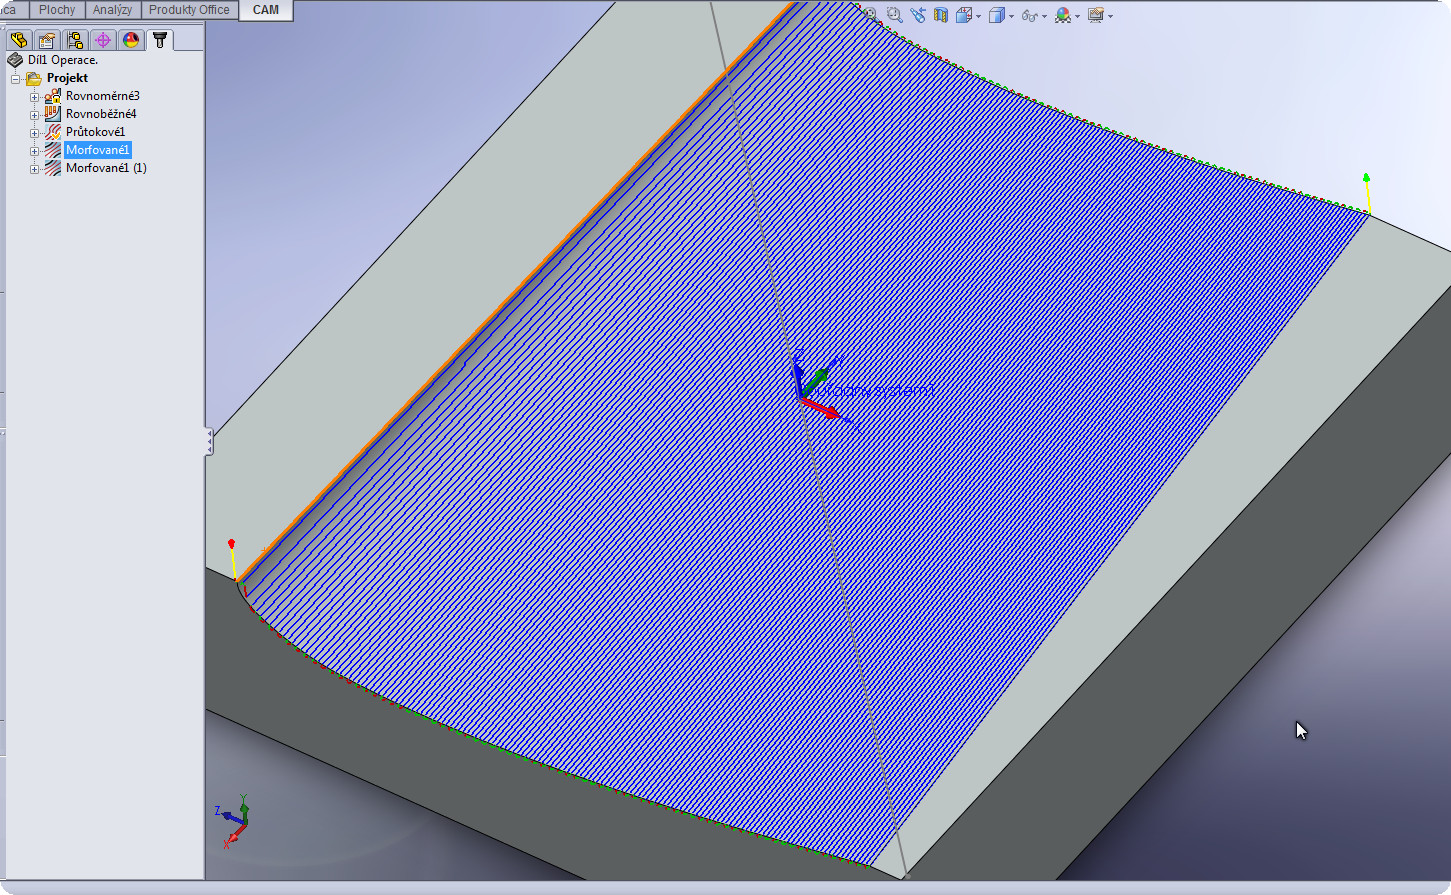
Task: Open the CAM operations milling tool tab
Action: pyautogui.click(x=159, y=40)
